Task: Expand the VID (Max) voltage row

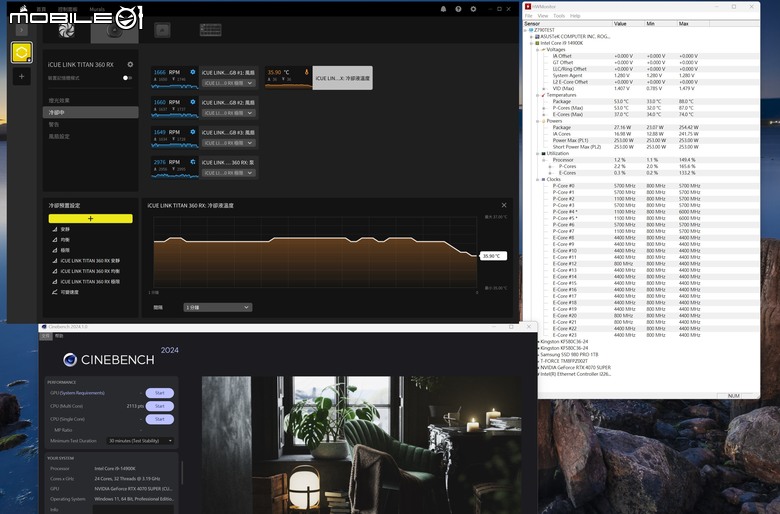Action: point(544,89)
